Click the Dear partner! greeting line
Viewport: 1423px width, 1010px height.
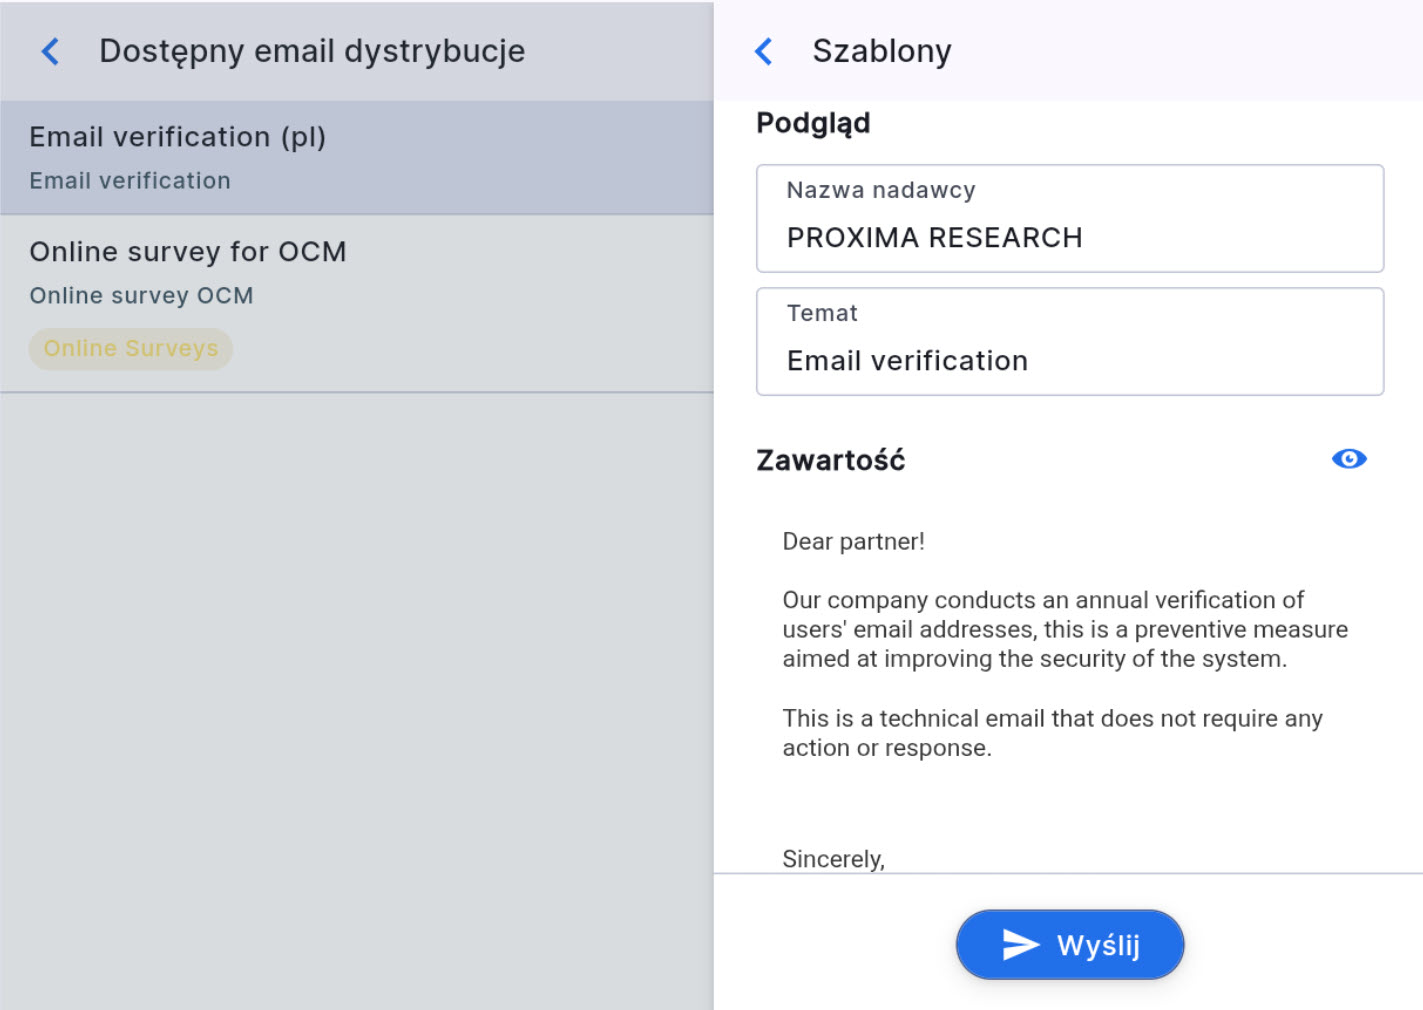pos(853,542)
